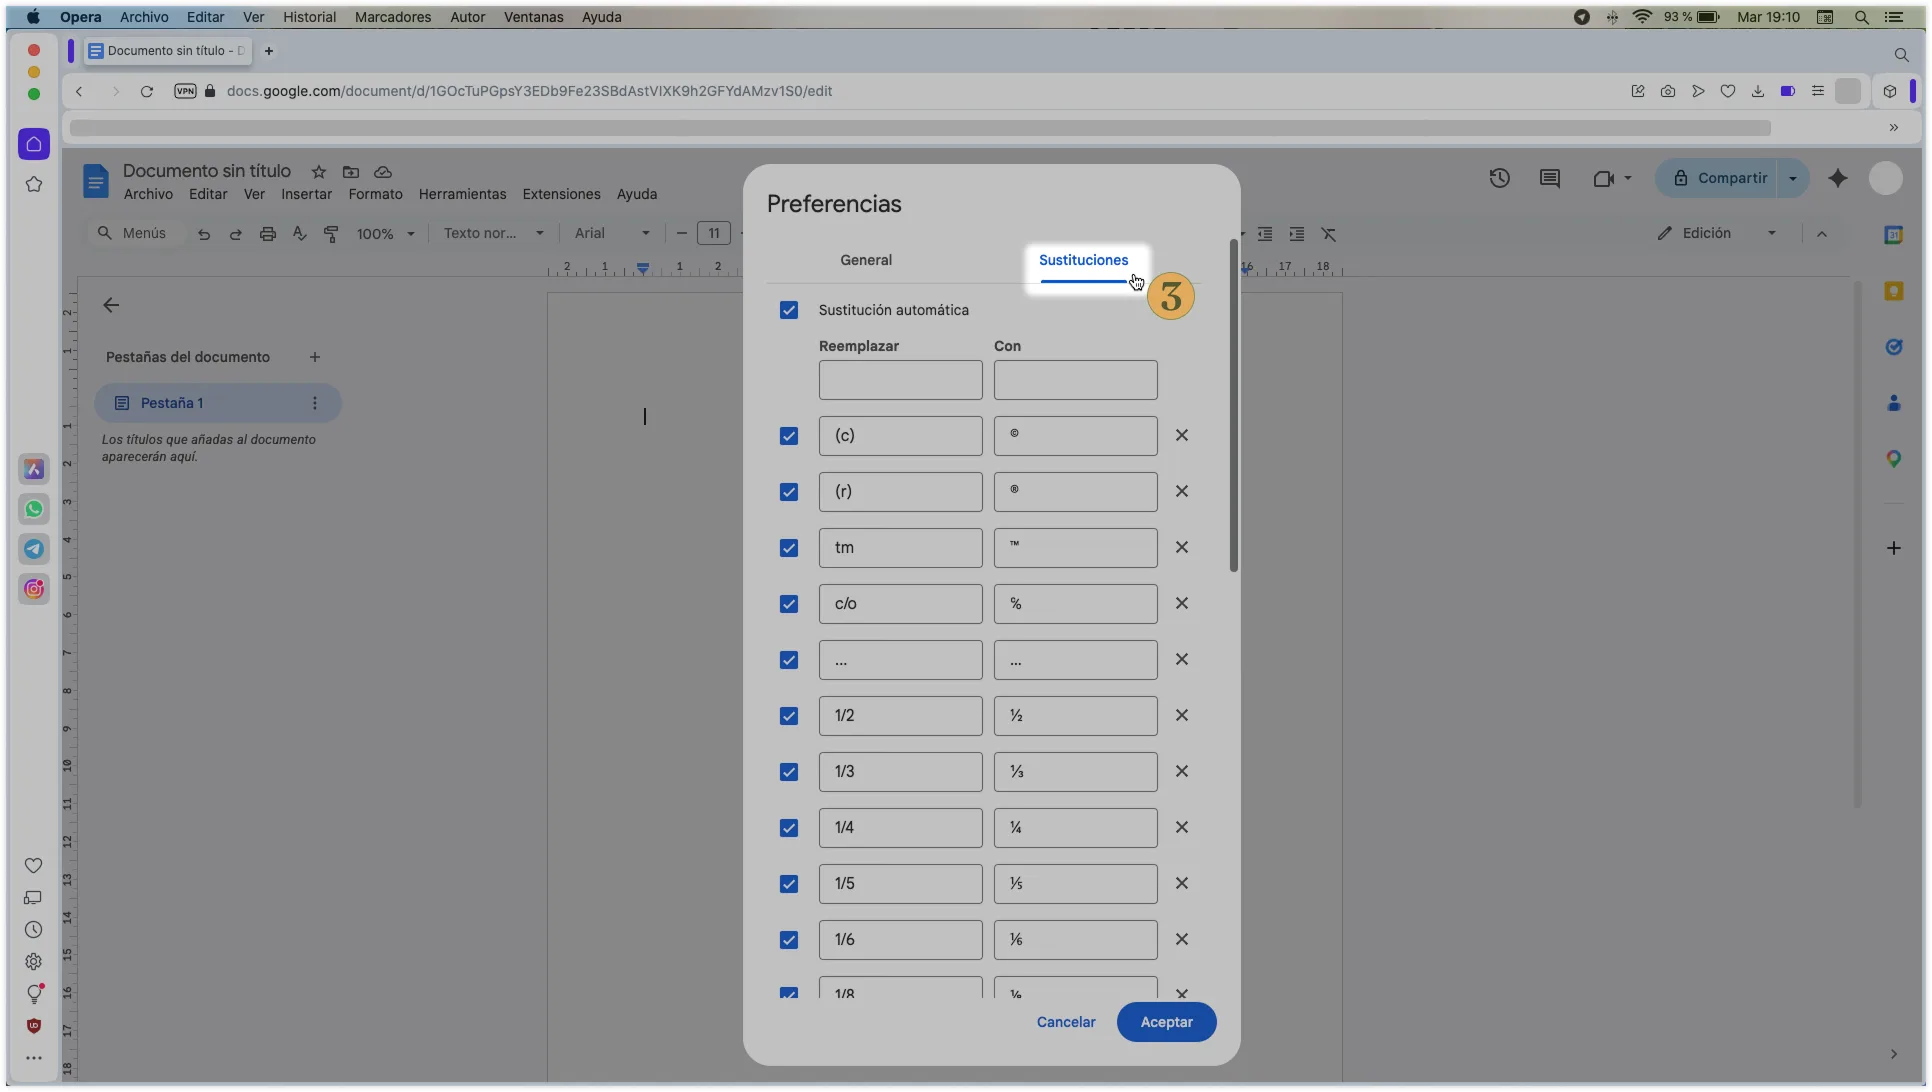Image resolution: width=1932 pixels, height=1092 pixels.
Task: Uncheck the tm substitution checkbox
Action: [x=789, y=548]
